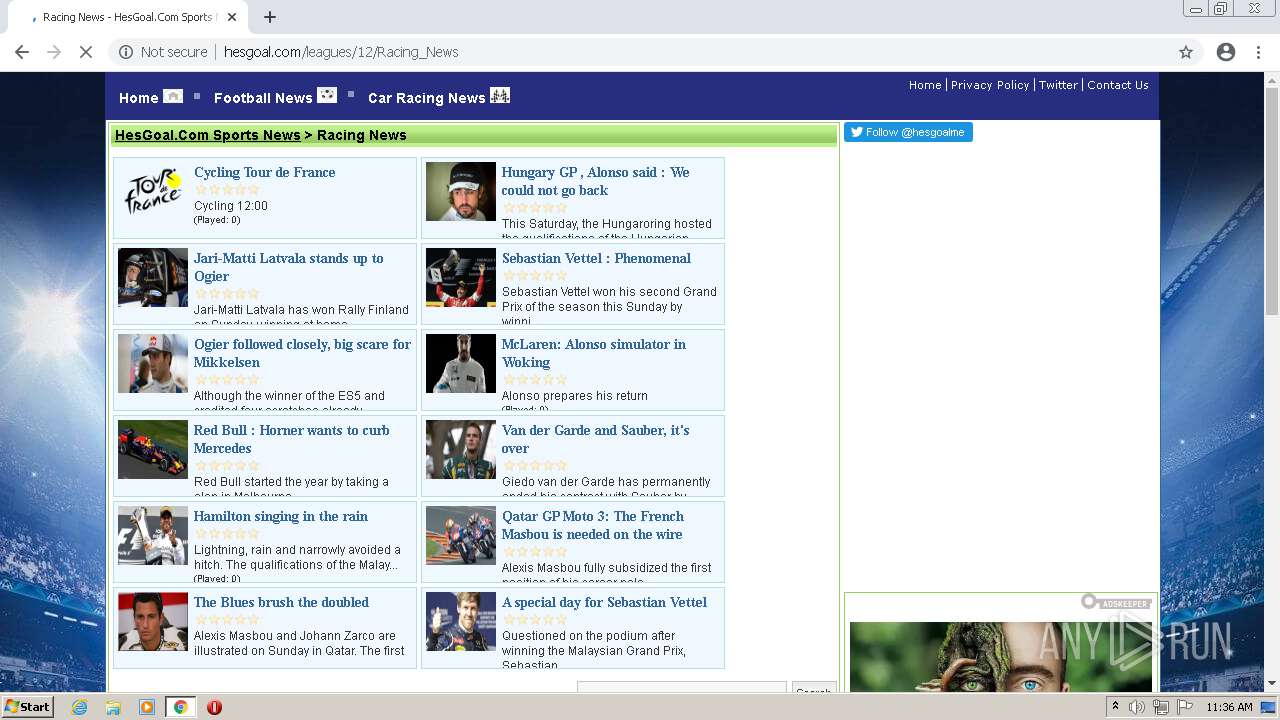The width and height of the screenshot is (1280, 720).
Task: Close the Racing News tab
Action: tap(233, 17)
